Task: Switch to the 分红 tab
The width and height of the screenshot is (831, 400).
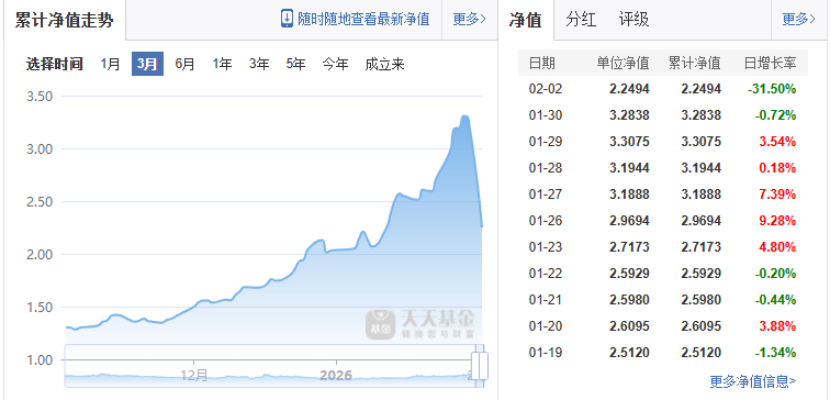Action: coord(580,19)
